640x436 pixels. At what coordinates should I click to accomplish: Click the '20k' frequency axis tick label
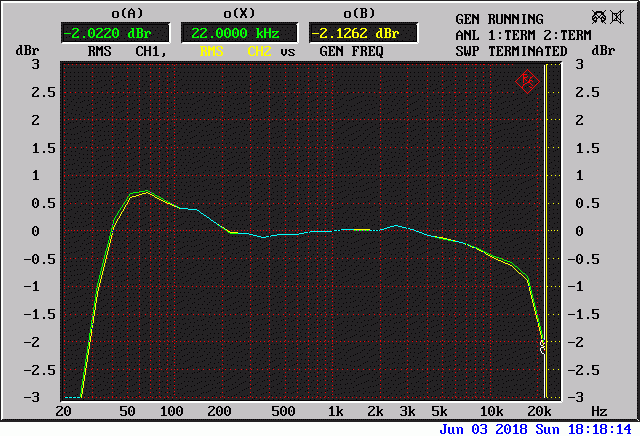[x=539, y=411]
